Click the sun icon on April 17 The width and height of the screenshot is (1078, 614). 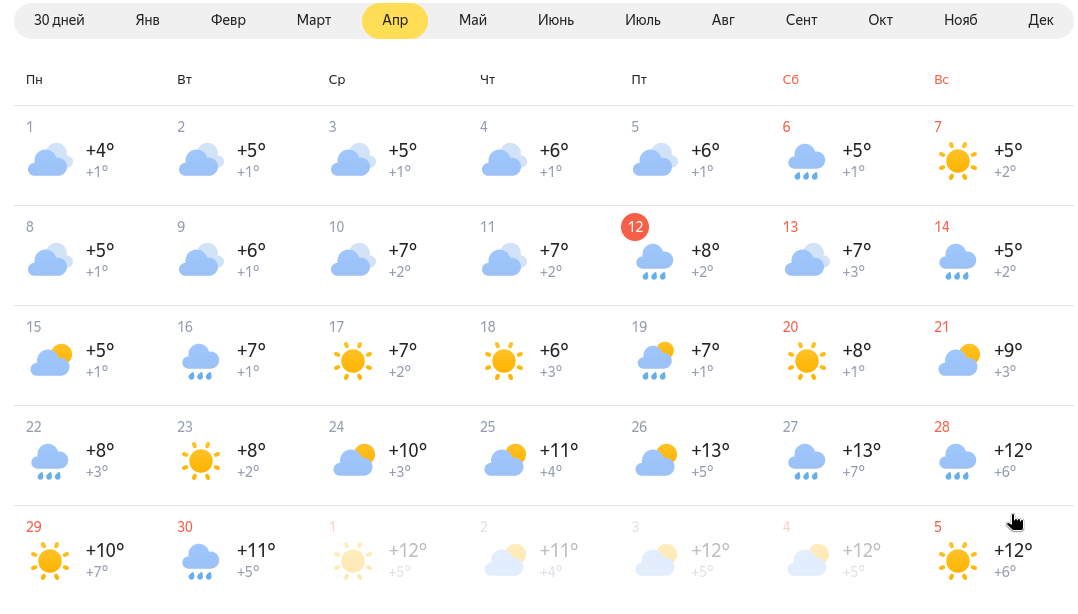click(x=353, y=361)
